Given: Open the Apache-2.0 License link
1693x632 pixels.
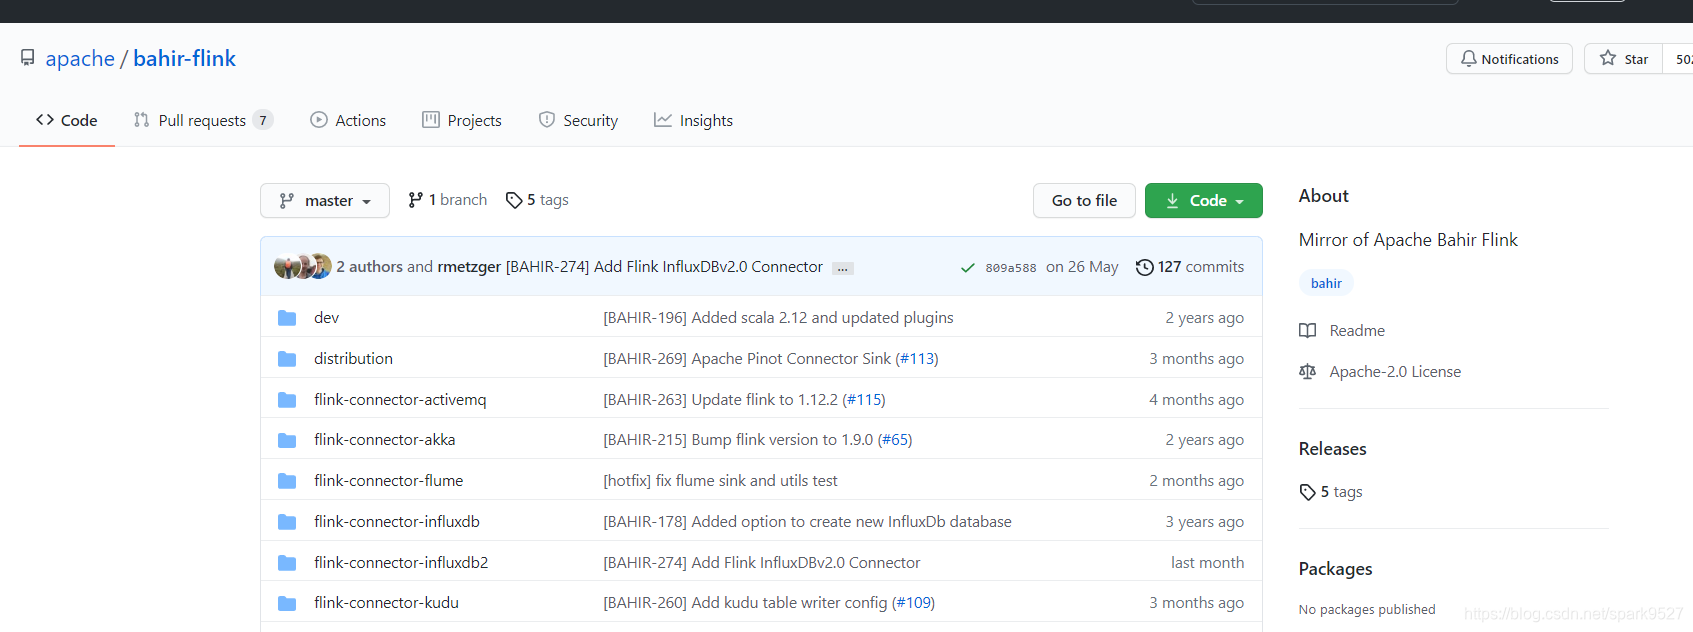Looking at the screenshot, I should (1395, 372).
